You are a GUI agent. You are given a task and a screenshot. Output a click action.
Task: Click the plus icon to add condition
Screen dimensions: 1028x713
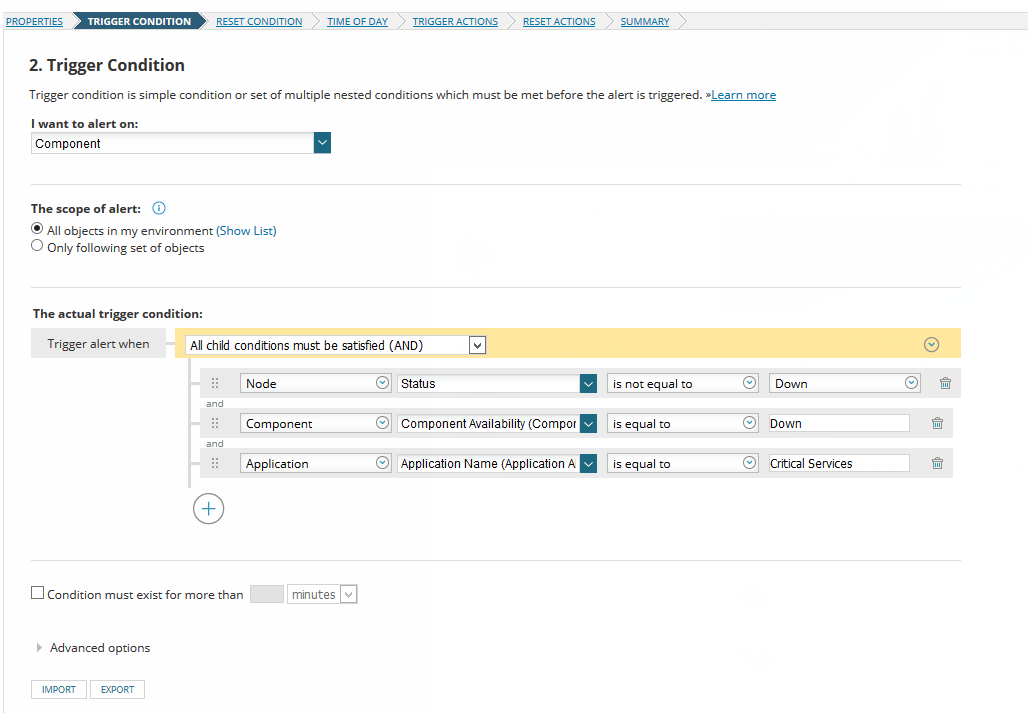pos(208,509)
